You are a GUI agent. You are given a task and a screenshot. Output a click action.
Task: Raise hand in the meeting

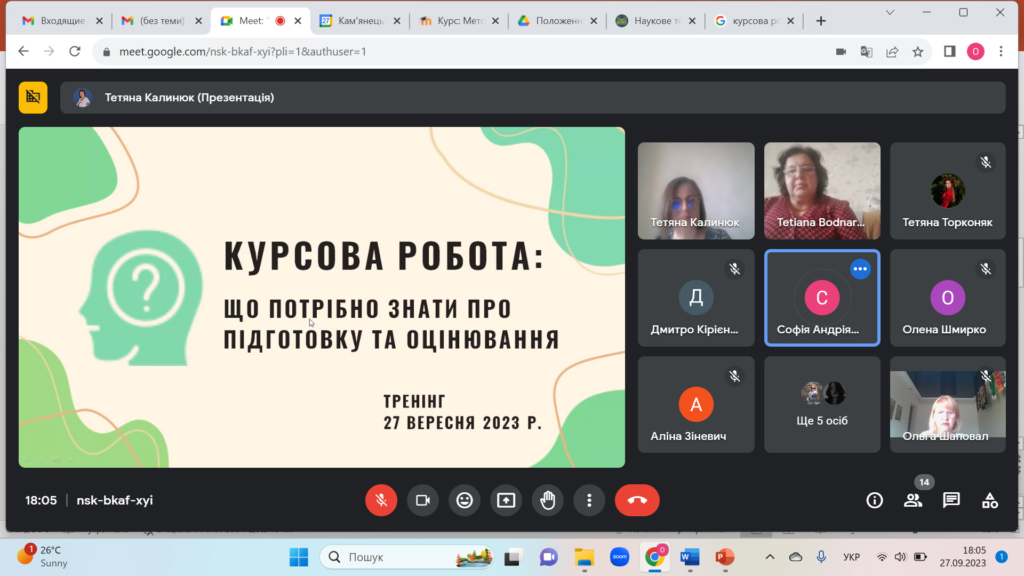[x=548, y=500]
